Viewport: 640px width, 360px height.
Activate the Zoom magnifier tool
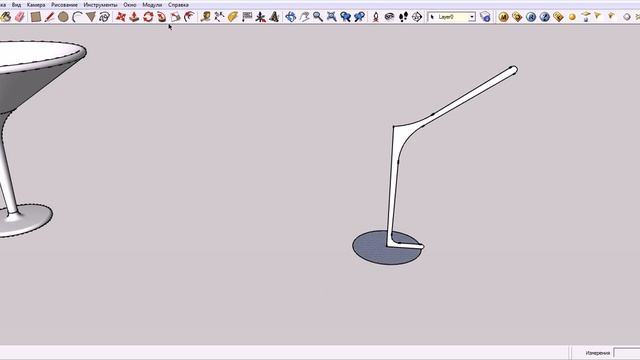(x=318, y=17)
